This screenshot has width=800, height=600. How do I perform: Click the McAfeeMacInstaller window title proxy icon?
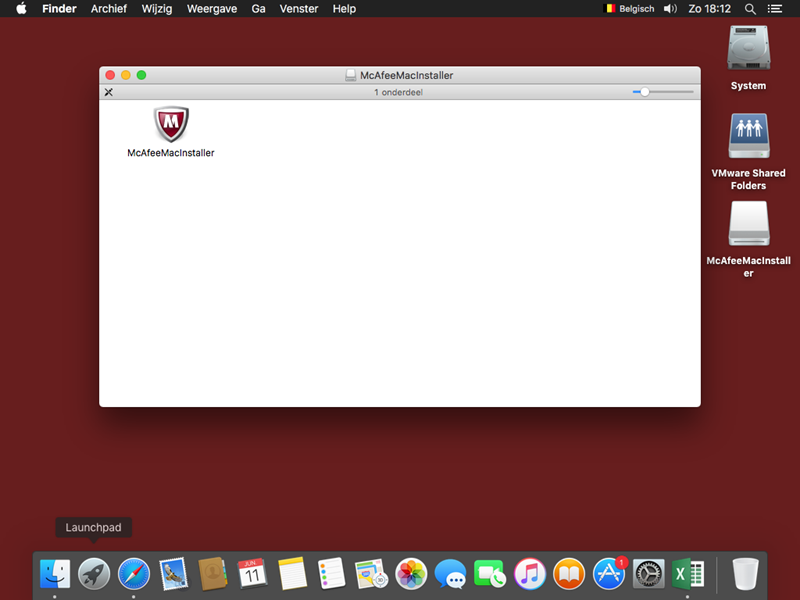[351, 76]
